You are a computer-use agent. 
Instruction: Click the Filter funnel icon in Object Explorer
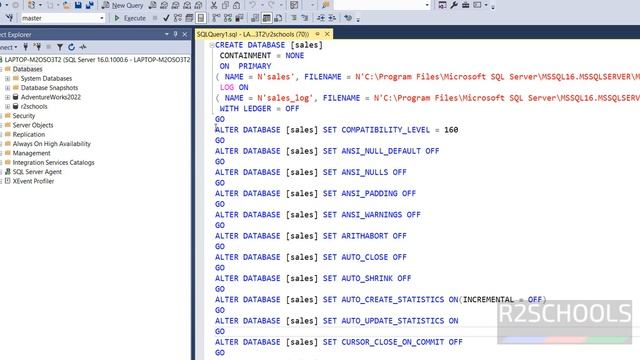60,47
